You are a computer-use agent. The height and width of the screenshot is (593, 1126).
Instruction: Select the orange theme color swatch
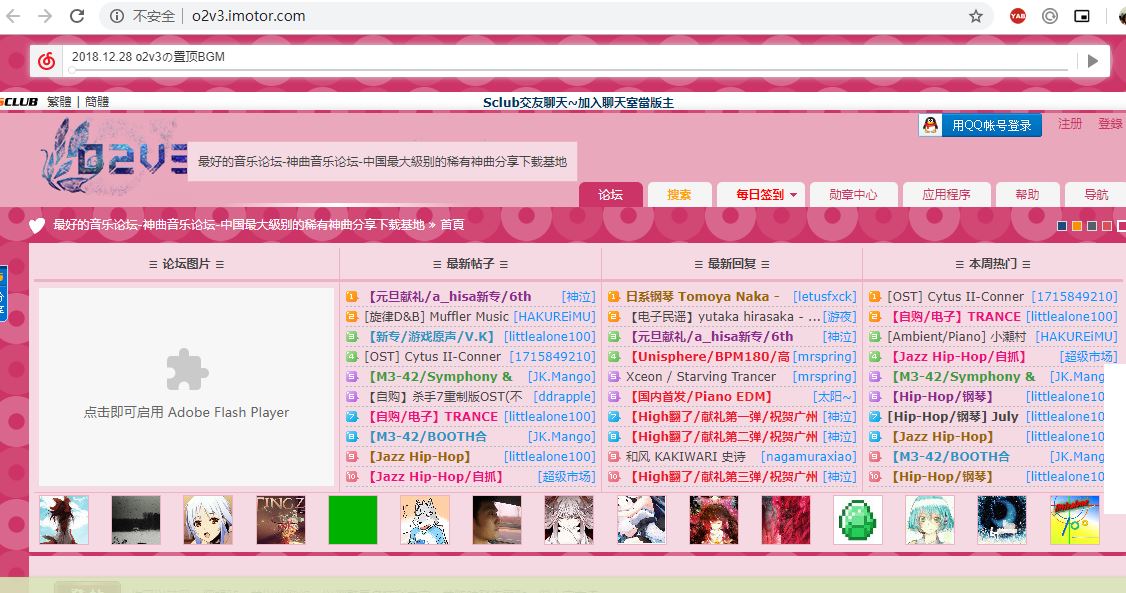tap(1077, 226)
